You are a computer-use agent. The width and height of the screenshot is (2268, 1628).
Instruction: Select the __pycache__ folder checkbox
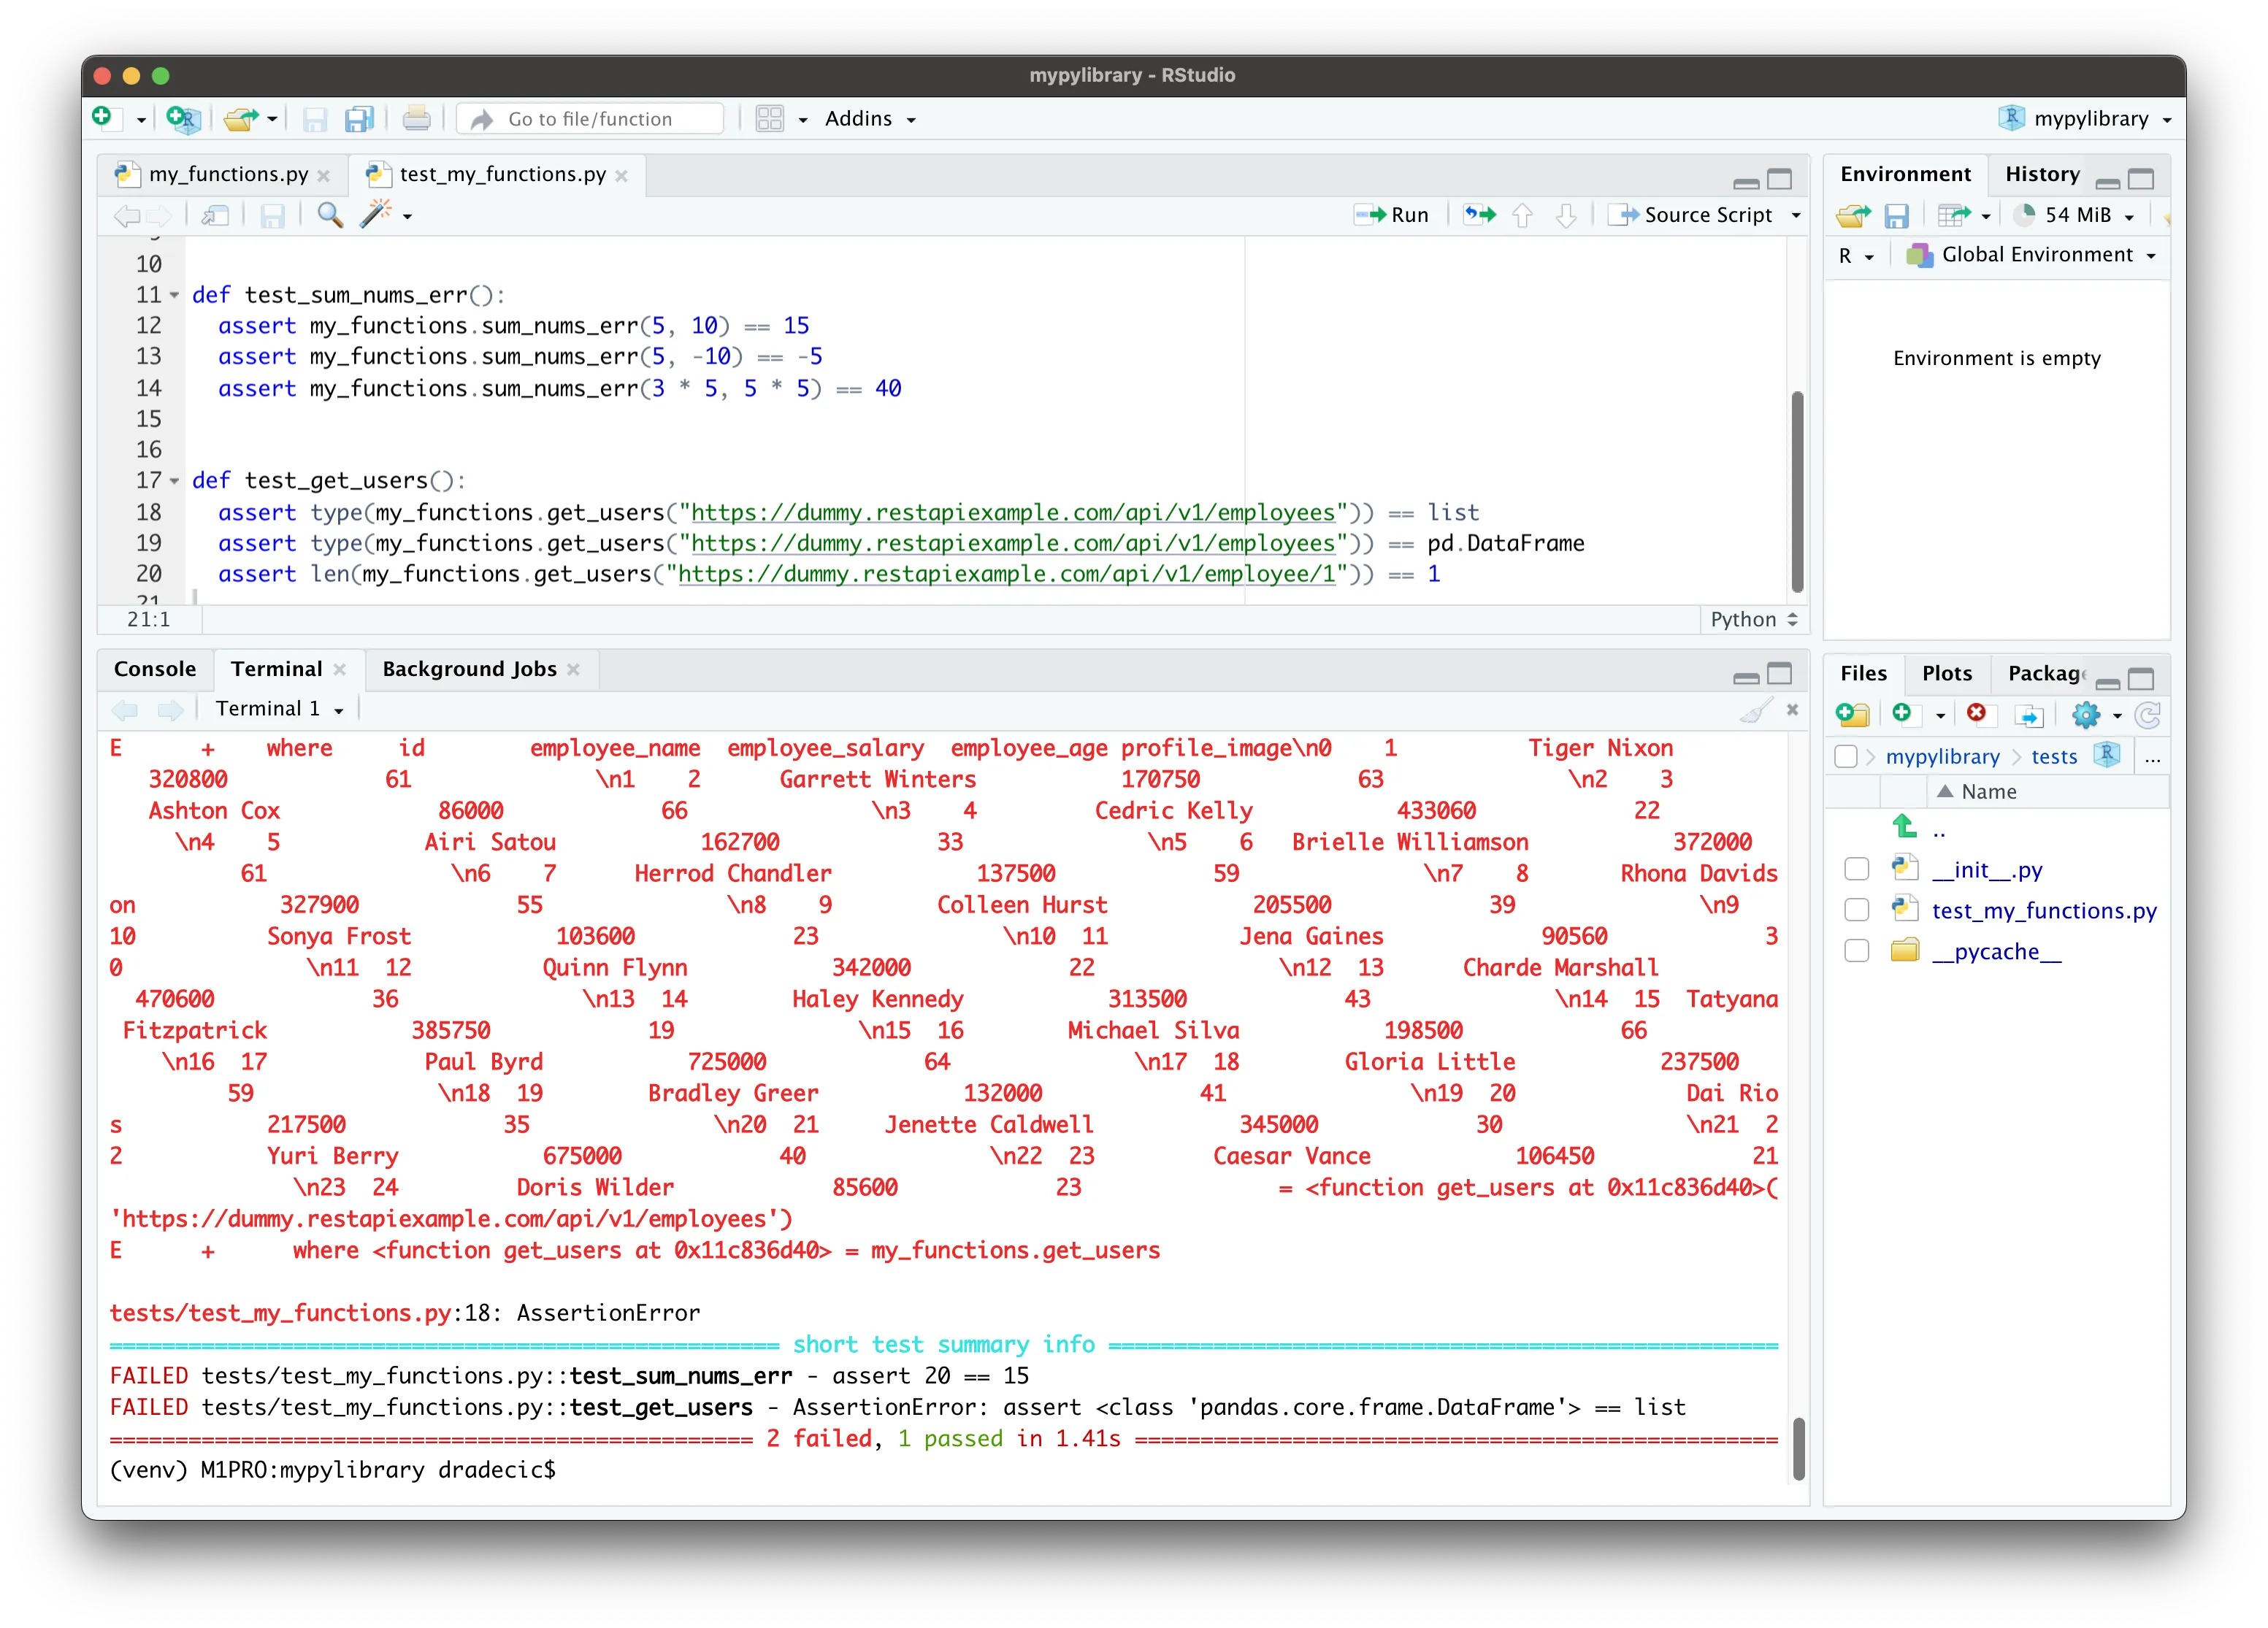pos(1856,951)
